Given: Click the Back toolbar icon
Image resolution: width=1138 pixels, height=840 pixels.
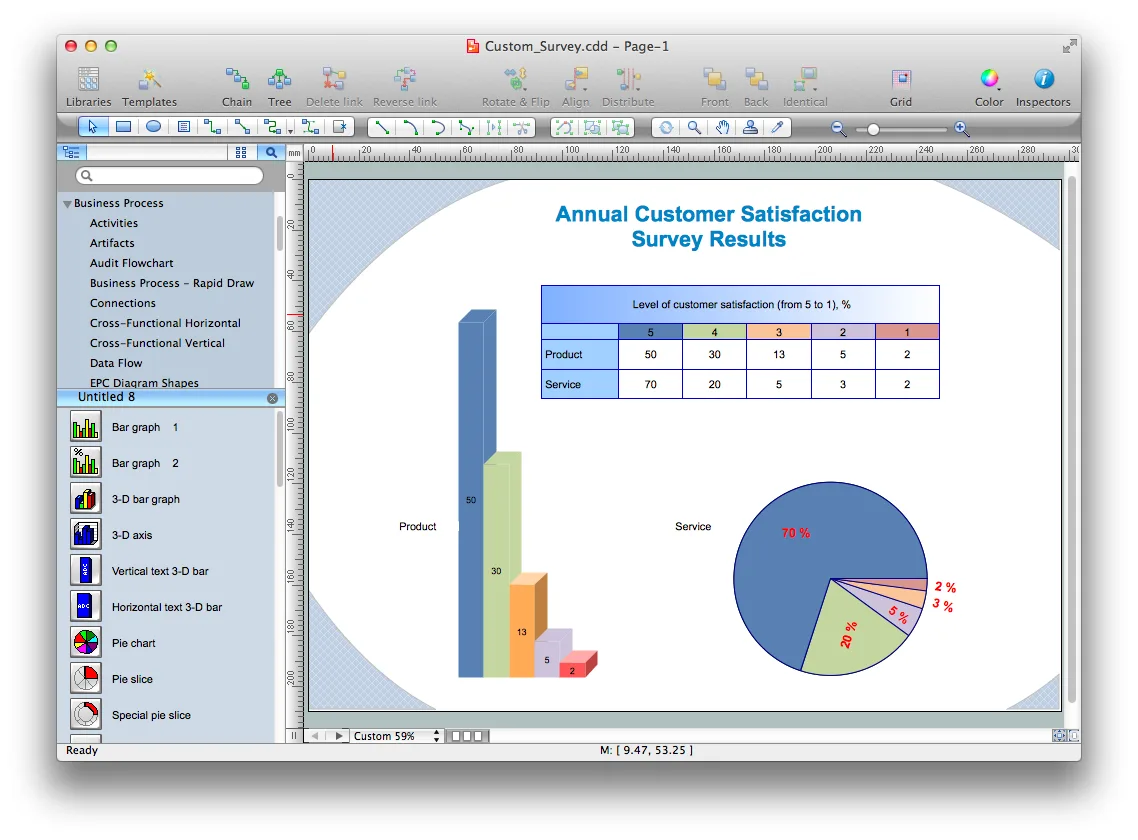Looking at the screenshot, I should (756, 86).
